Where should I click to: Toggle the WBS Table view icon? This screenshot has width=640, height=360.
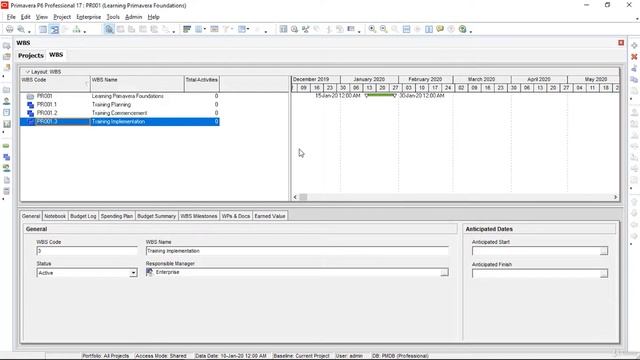pos(43,29)
